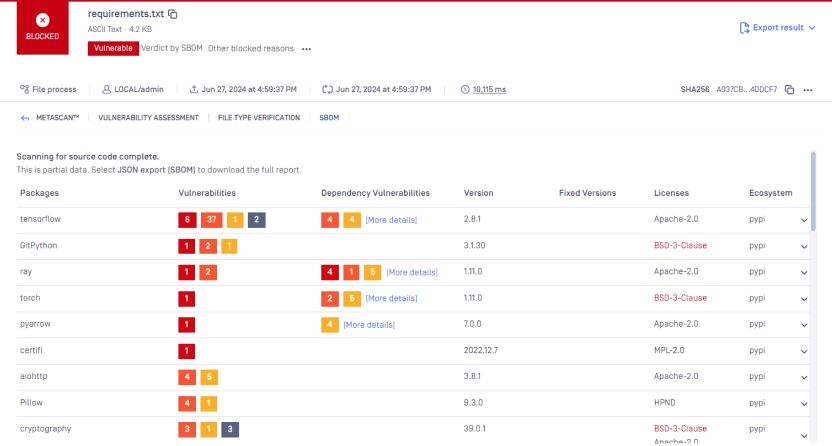Click the 10,115 ms scan duration link
This screenshot has height=446, width=832.
[x=489, y=90]
